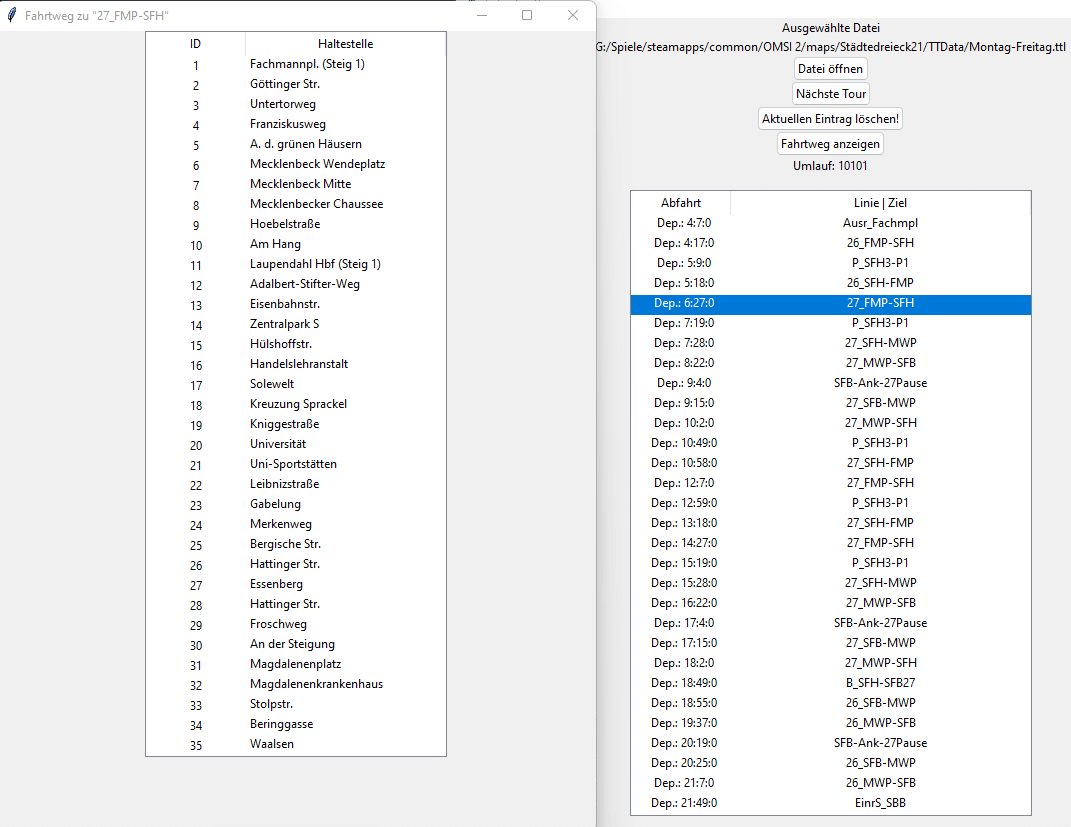Select the "B_SFH-SFB27" trip entry
Image resolution: width=1071 pixels, height=827 pixels.
click(880, 683)
